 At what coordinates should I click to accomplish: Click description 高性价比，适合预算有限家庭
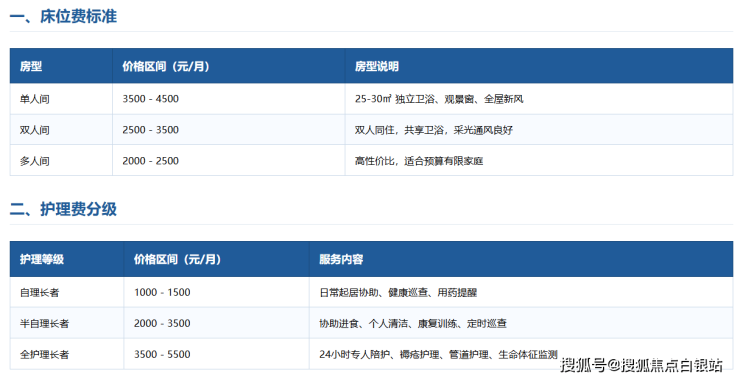click(419, 161)
